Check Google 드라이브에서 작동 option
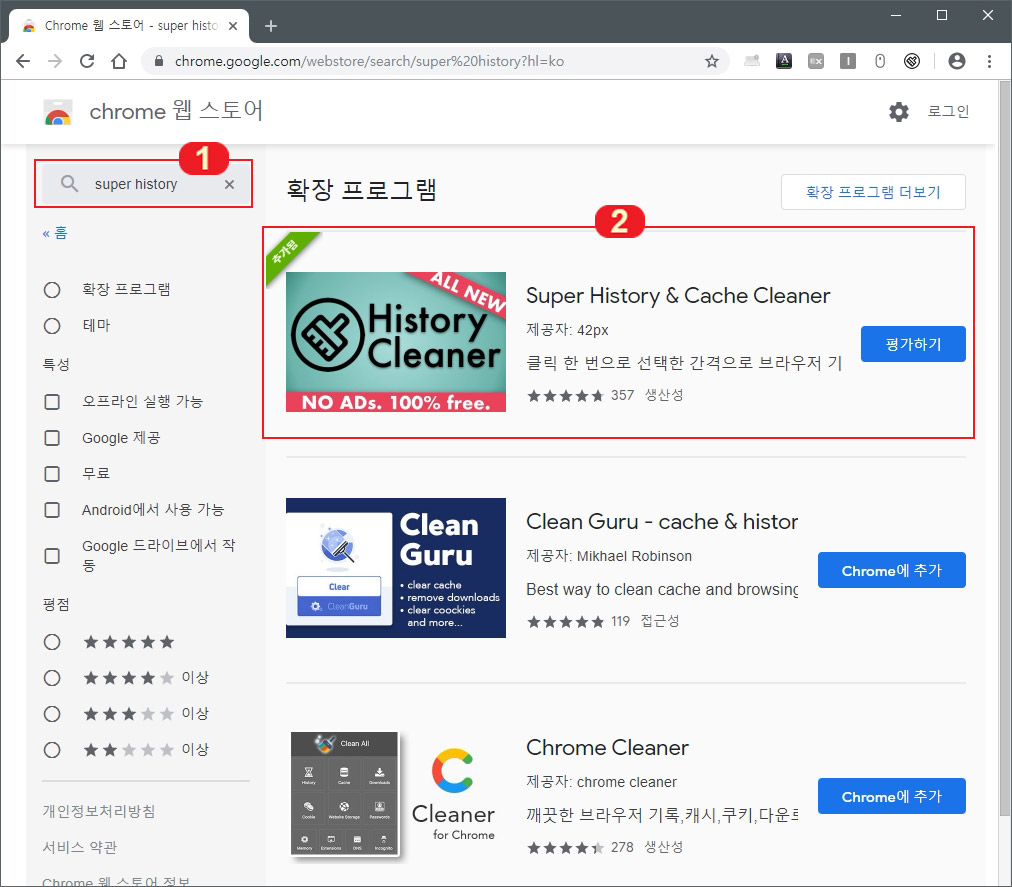The height and width of the screenshot is (887, 1012). coord(52,556)
